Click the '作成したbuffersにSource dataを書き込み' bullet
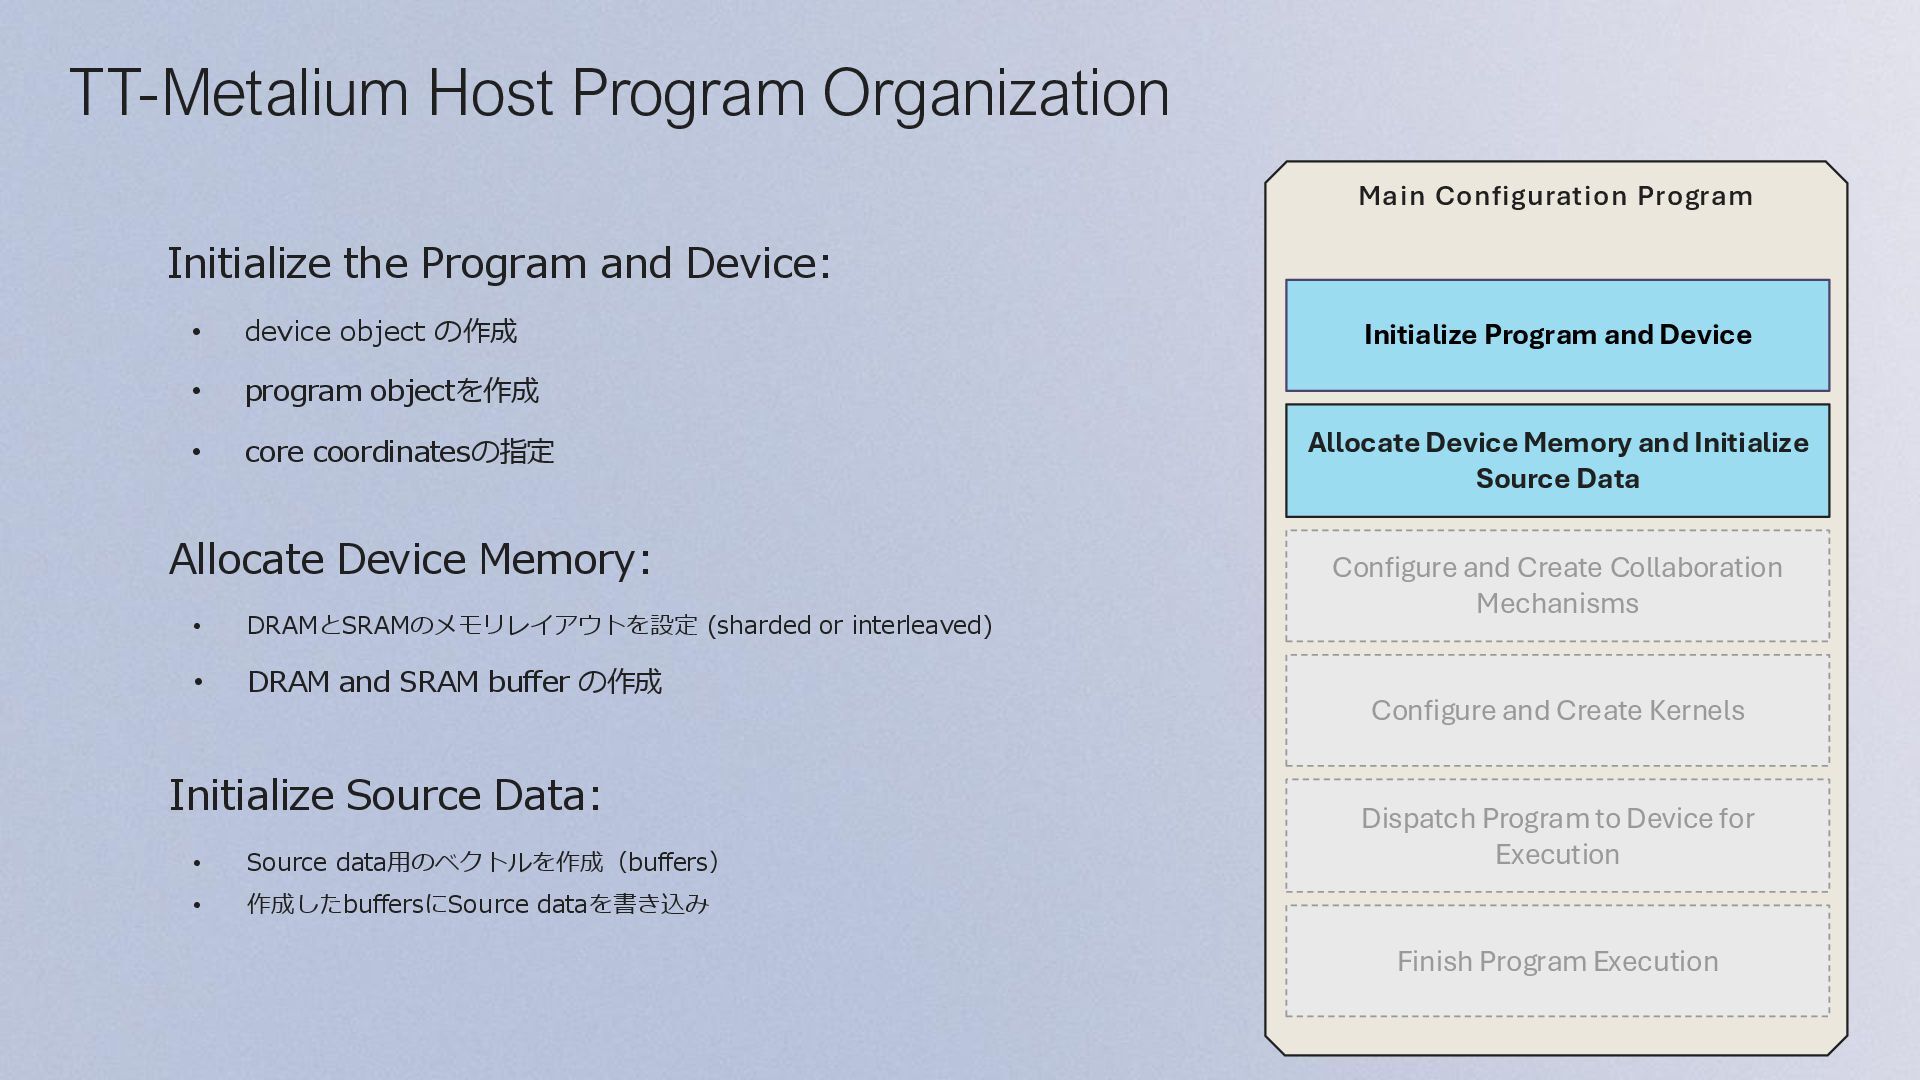The width and height of the screenshot is (1920, 1080). tap(478, 904)
